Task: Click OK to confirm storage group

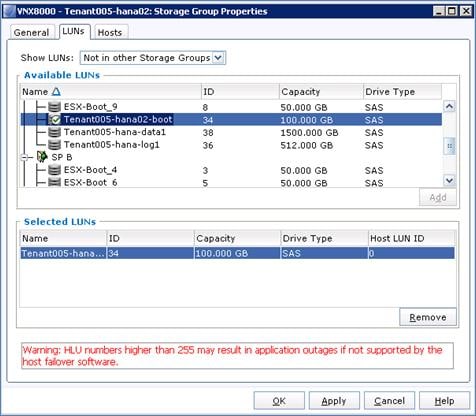Action: click(279, 401)
